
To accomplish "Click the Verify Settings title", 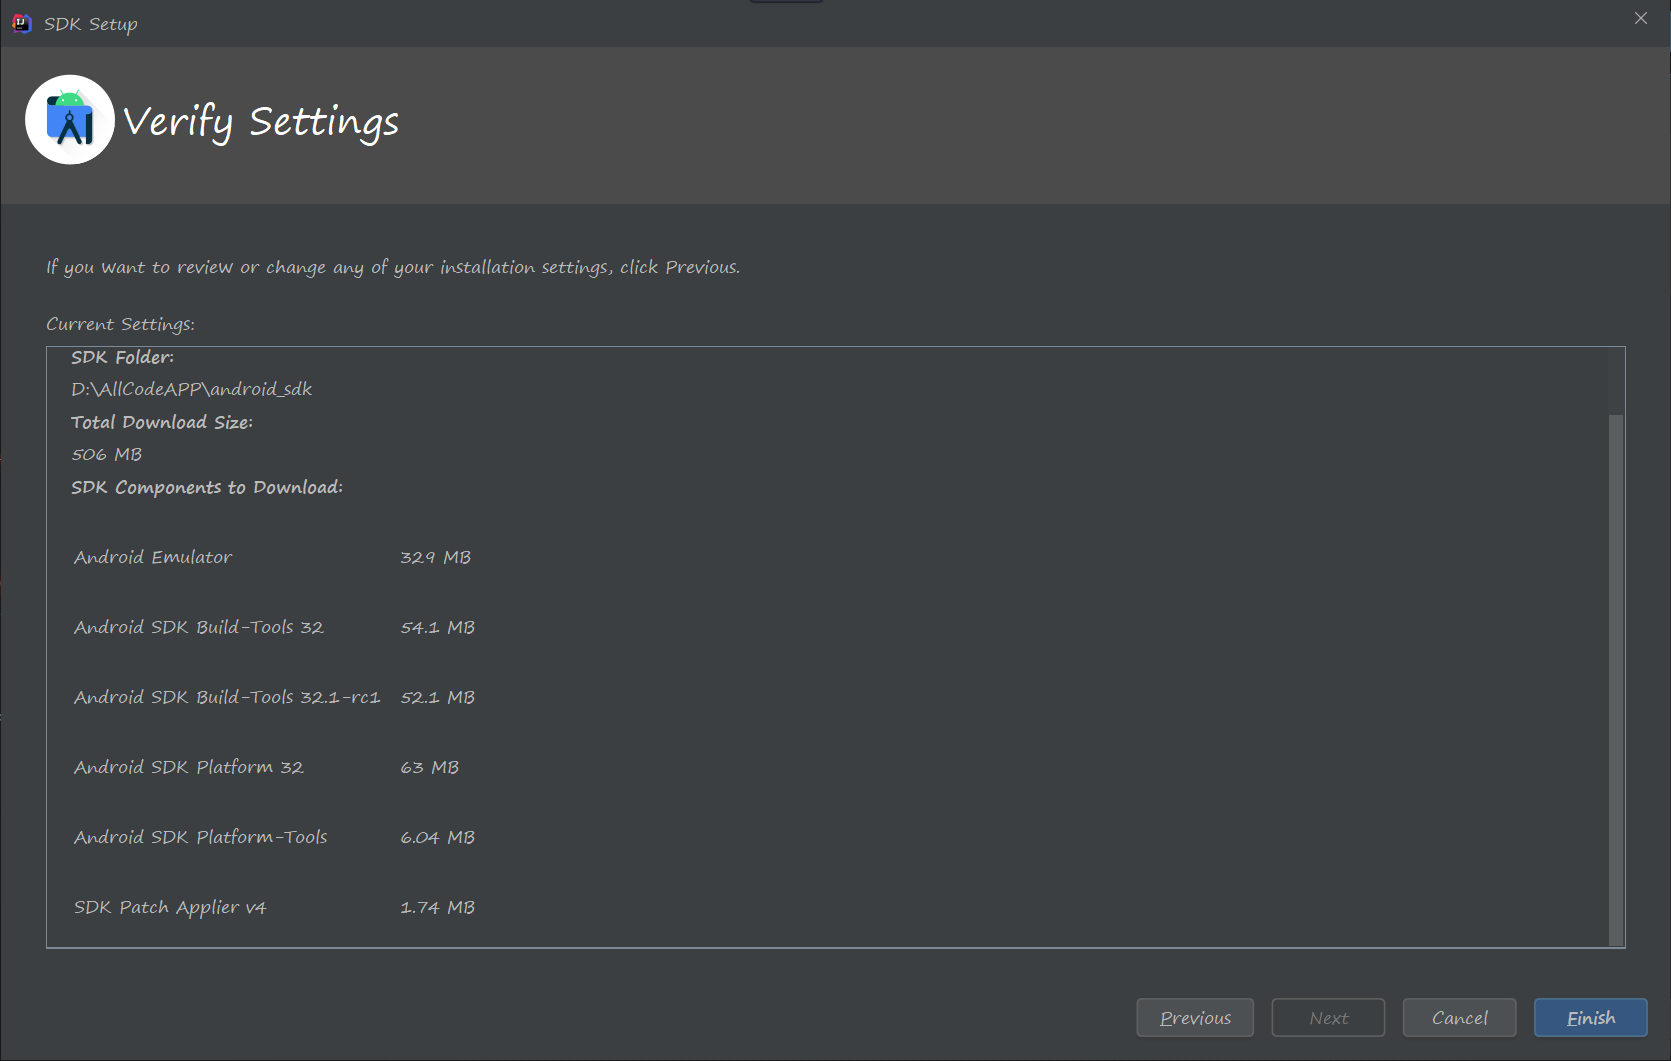I will click(x=261, y=122).
